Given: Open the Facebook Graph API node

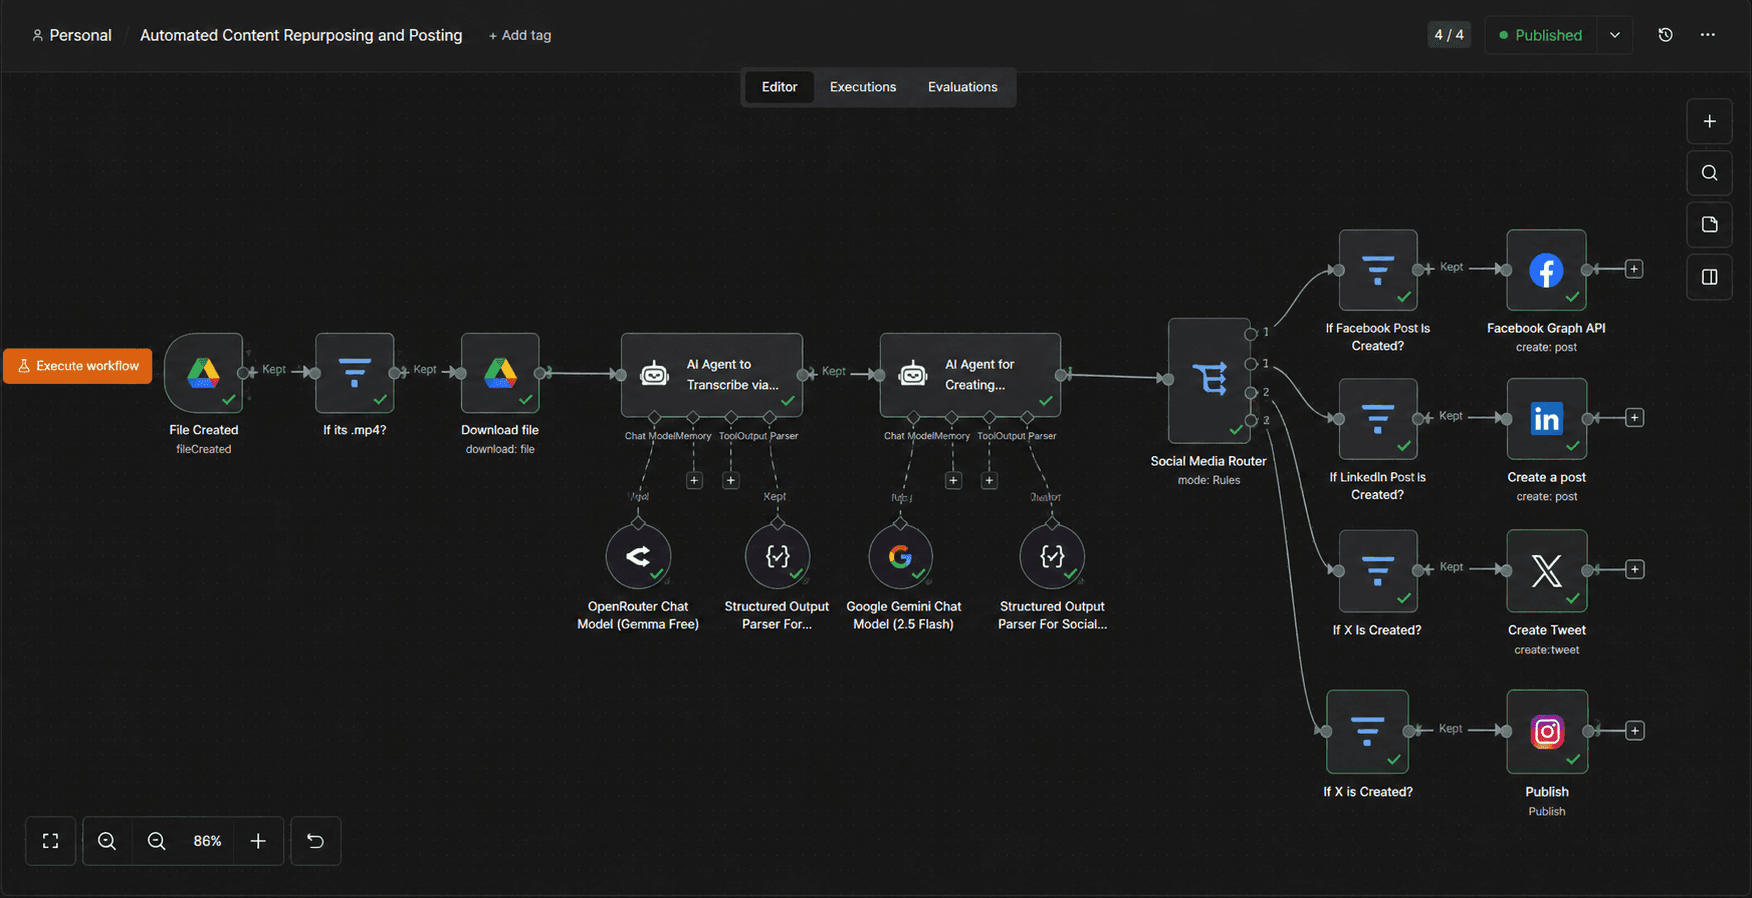Looking at the screenshot, I should pyautogui.click(x=1546, y=270).
